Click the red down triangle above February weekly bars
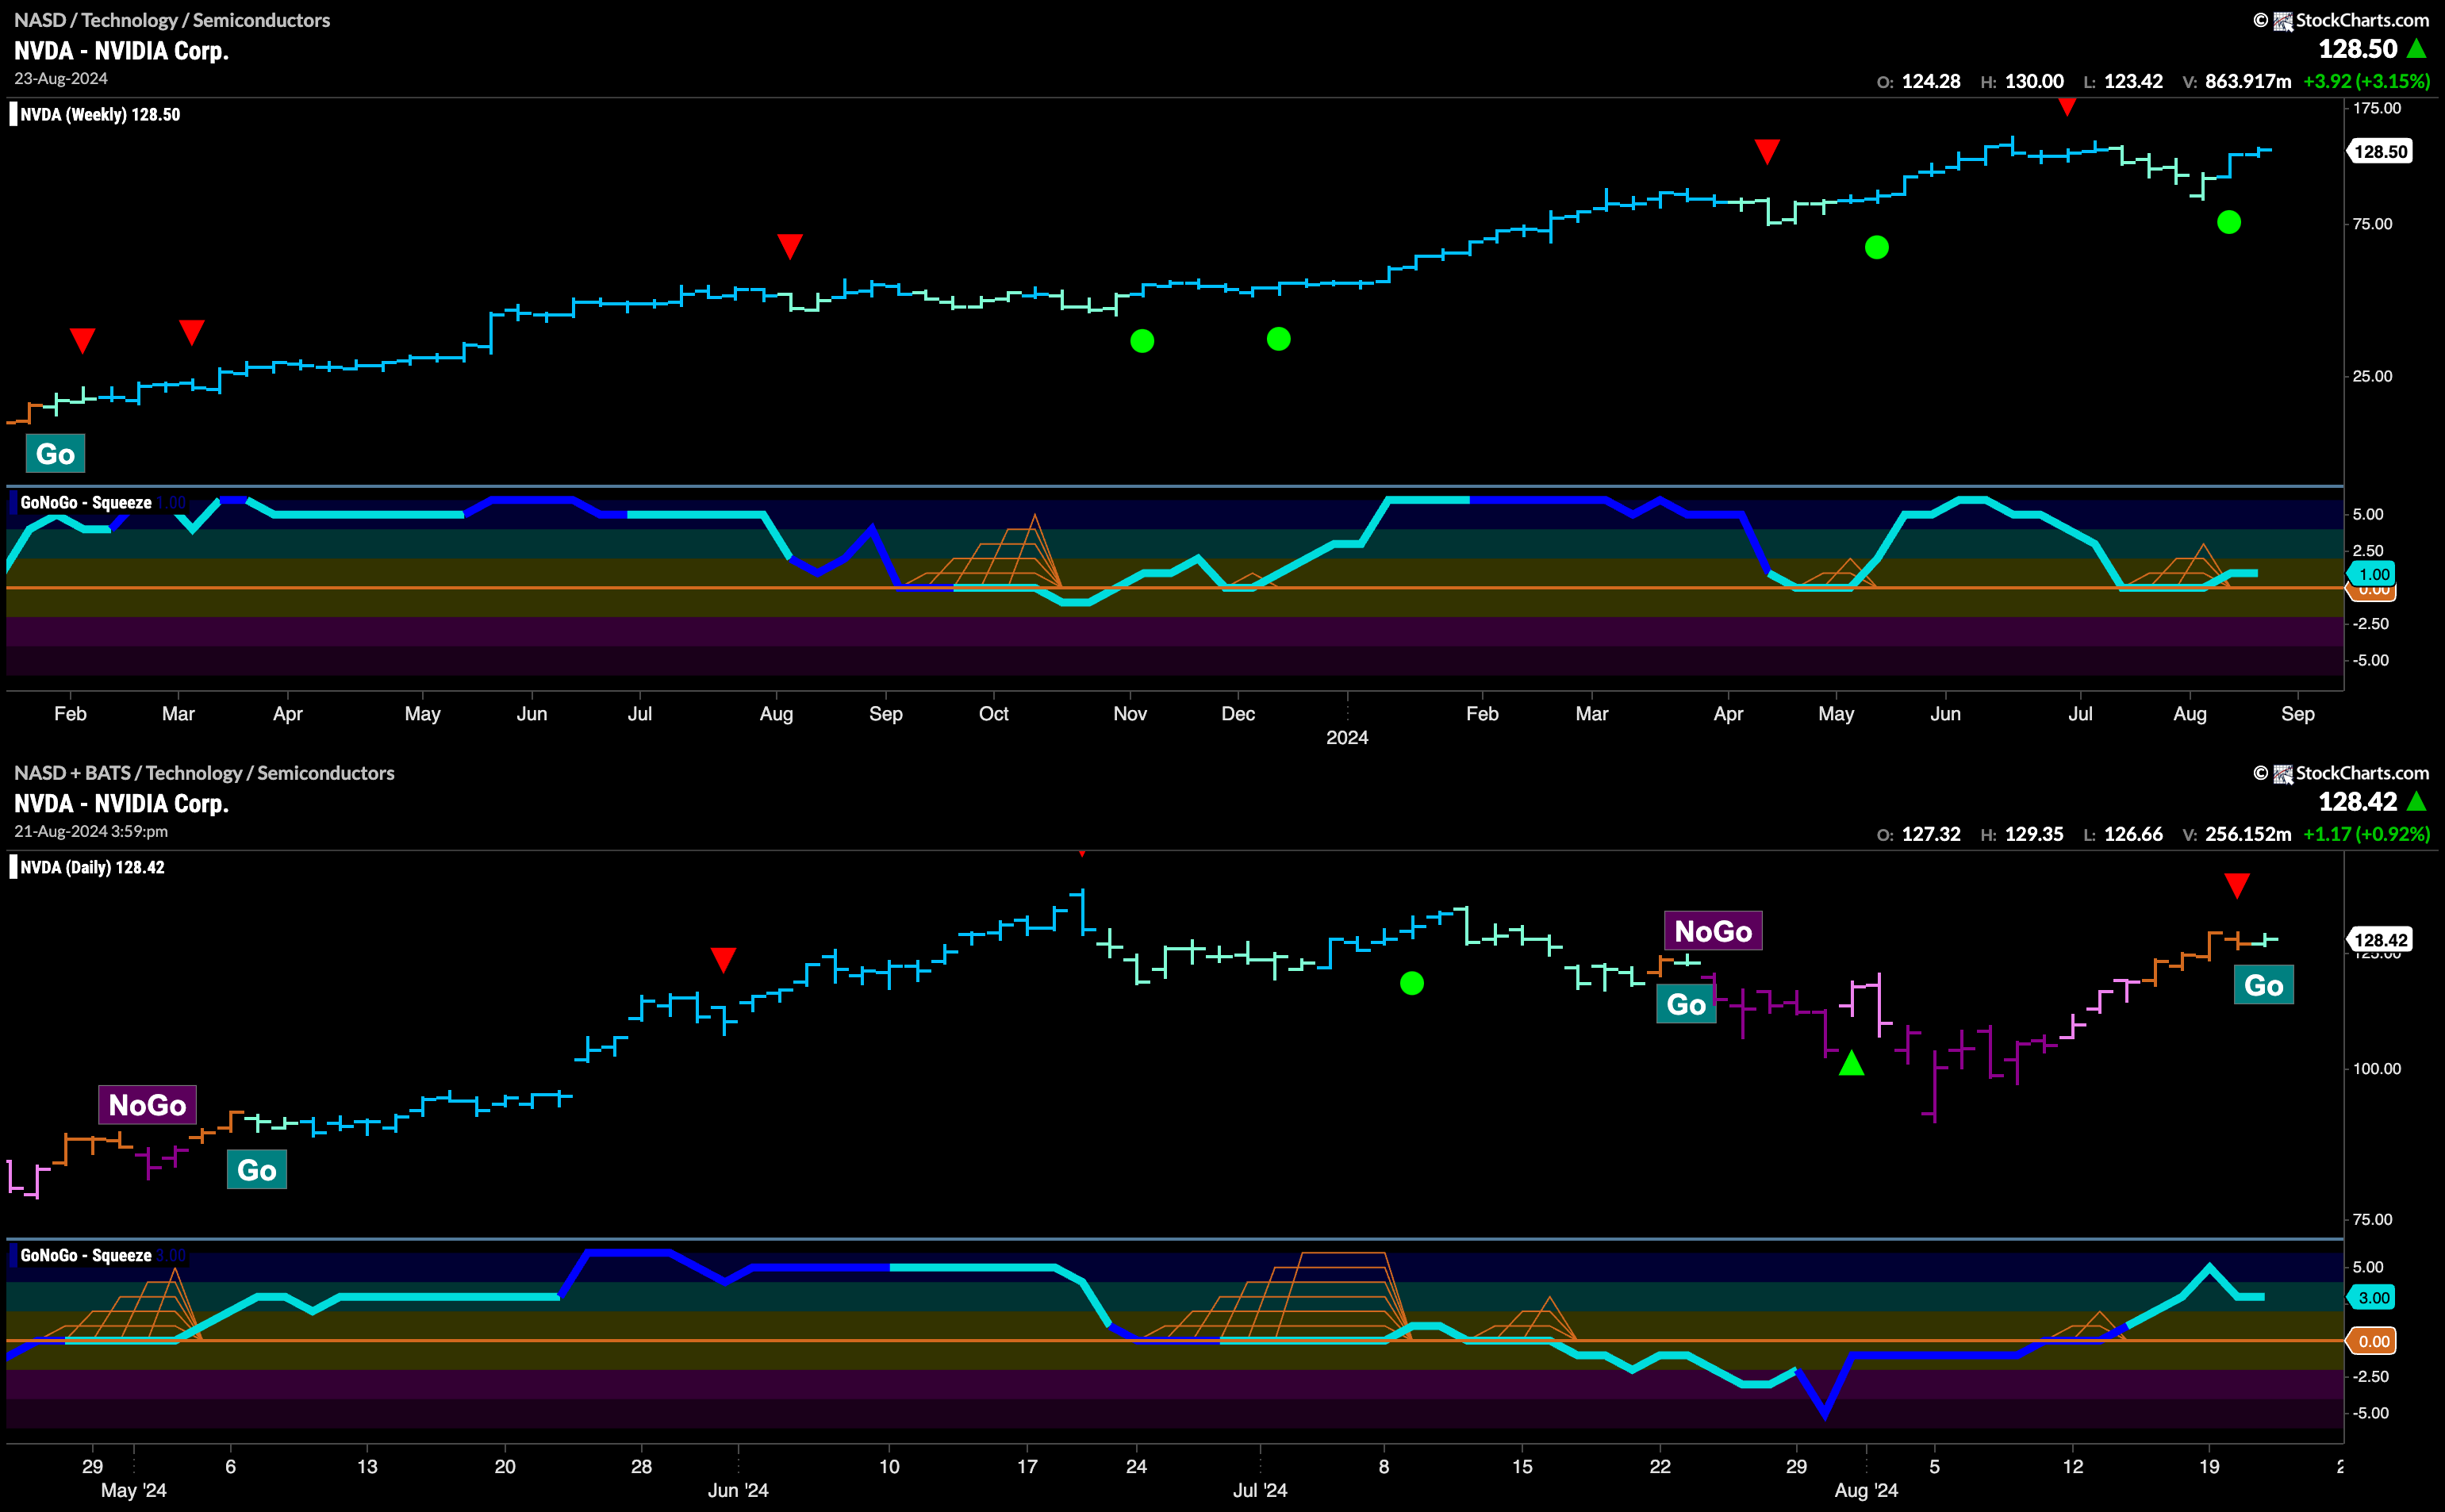Screen dimensions: 2445x1512 pyautogui.click(x=82, y=341)
